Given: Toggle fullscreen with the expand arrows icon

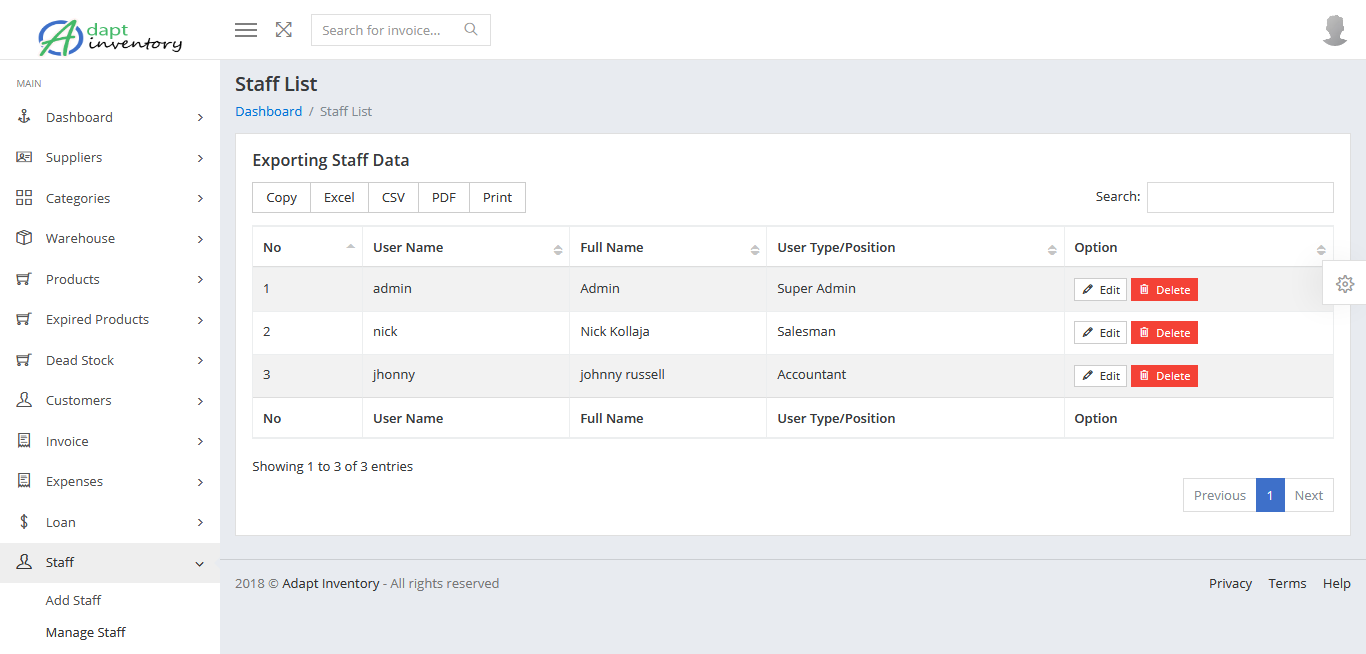Looking at the screenshot, I should tap(284, 30).
